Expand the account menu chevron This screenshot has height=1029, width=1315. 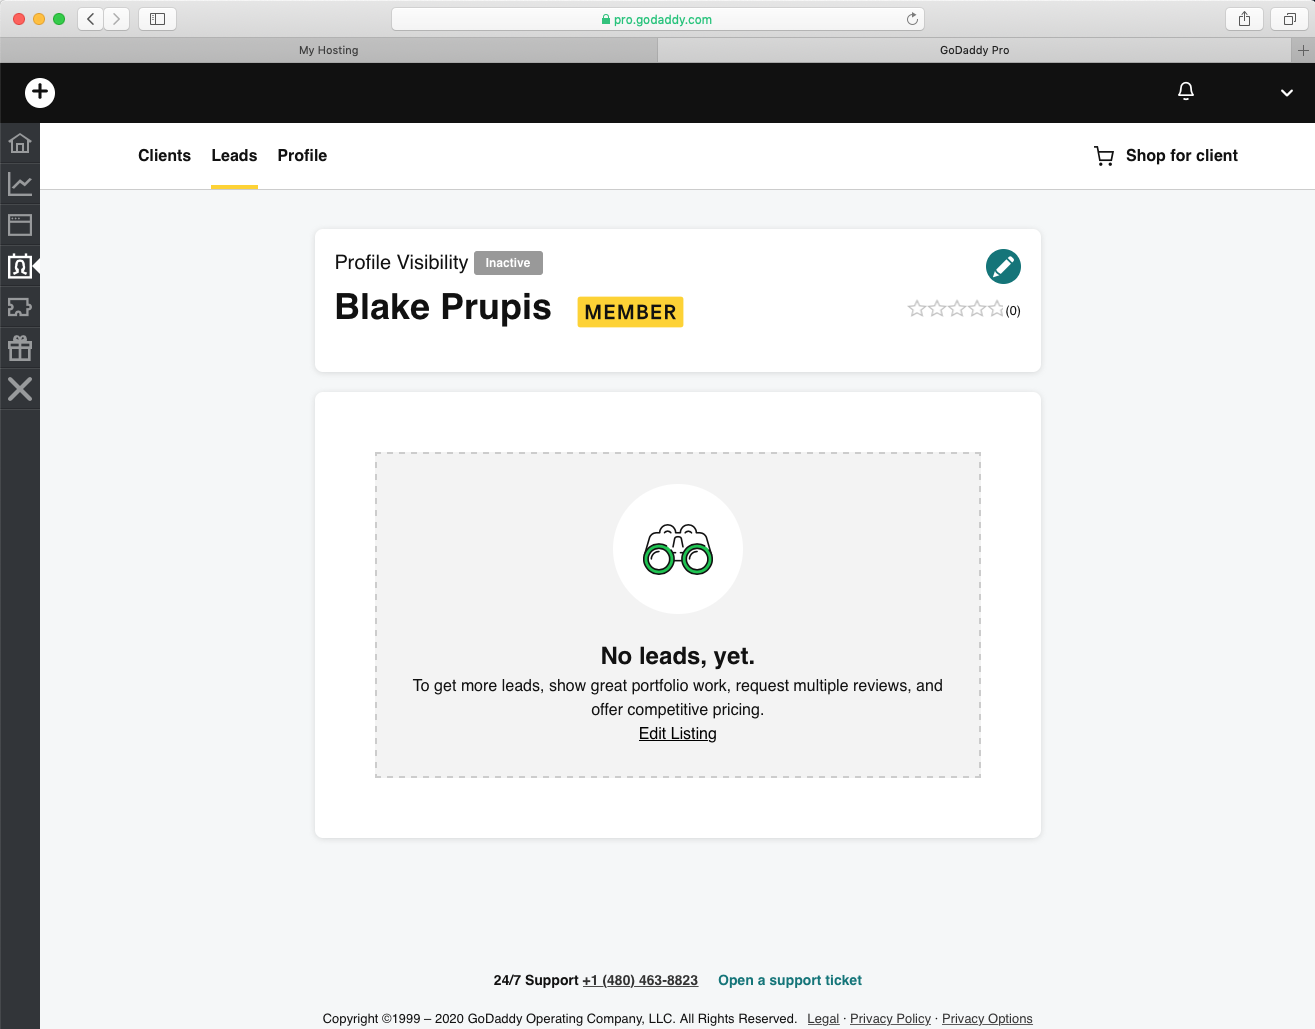point(1287,93)
